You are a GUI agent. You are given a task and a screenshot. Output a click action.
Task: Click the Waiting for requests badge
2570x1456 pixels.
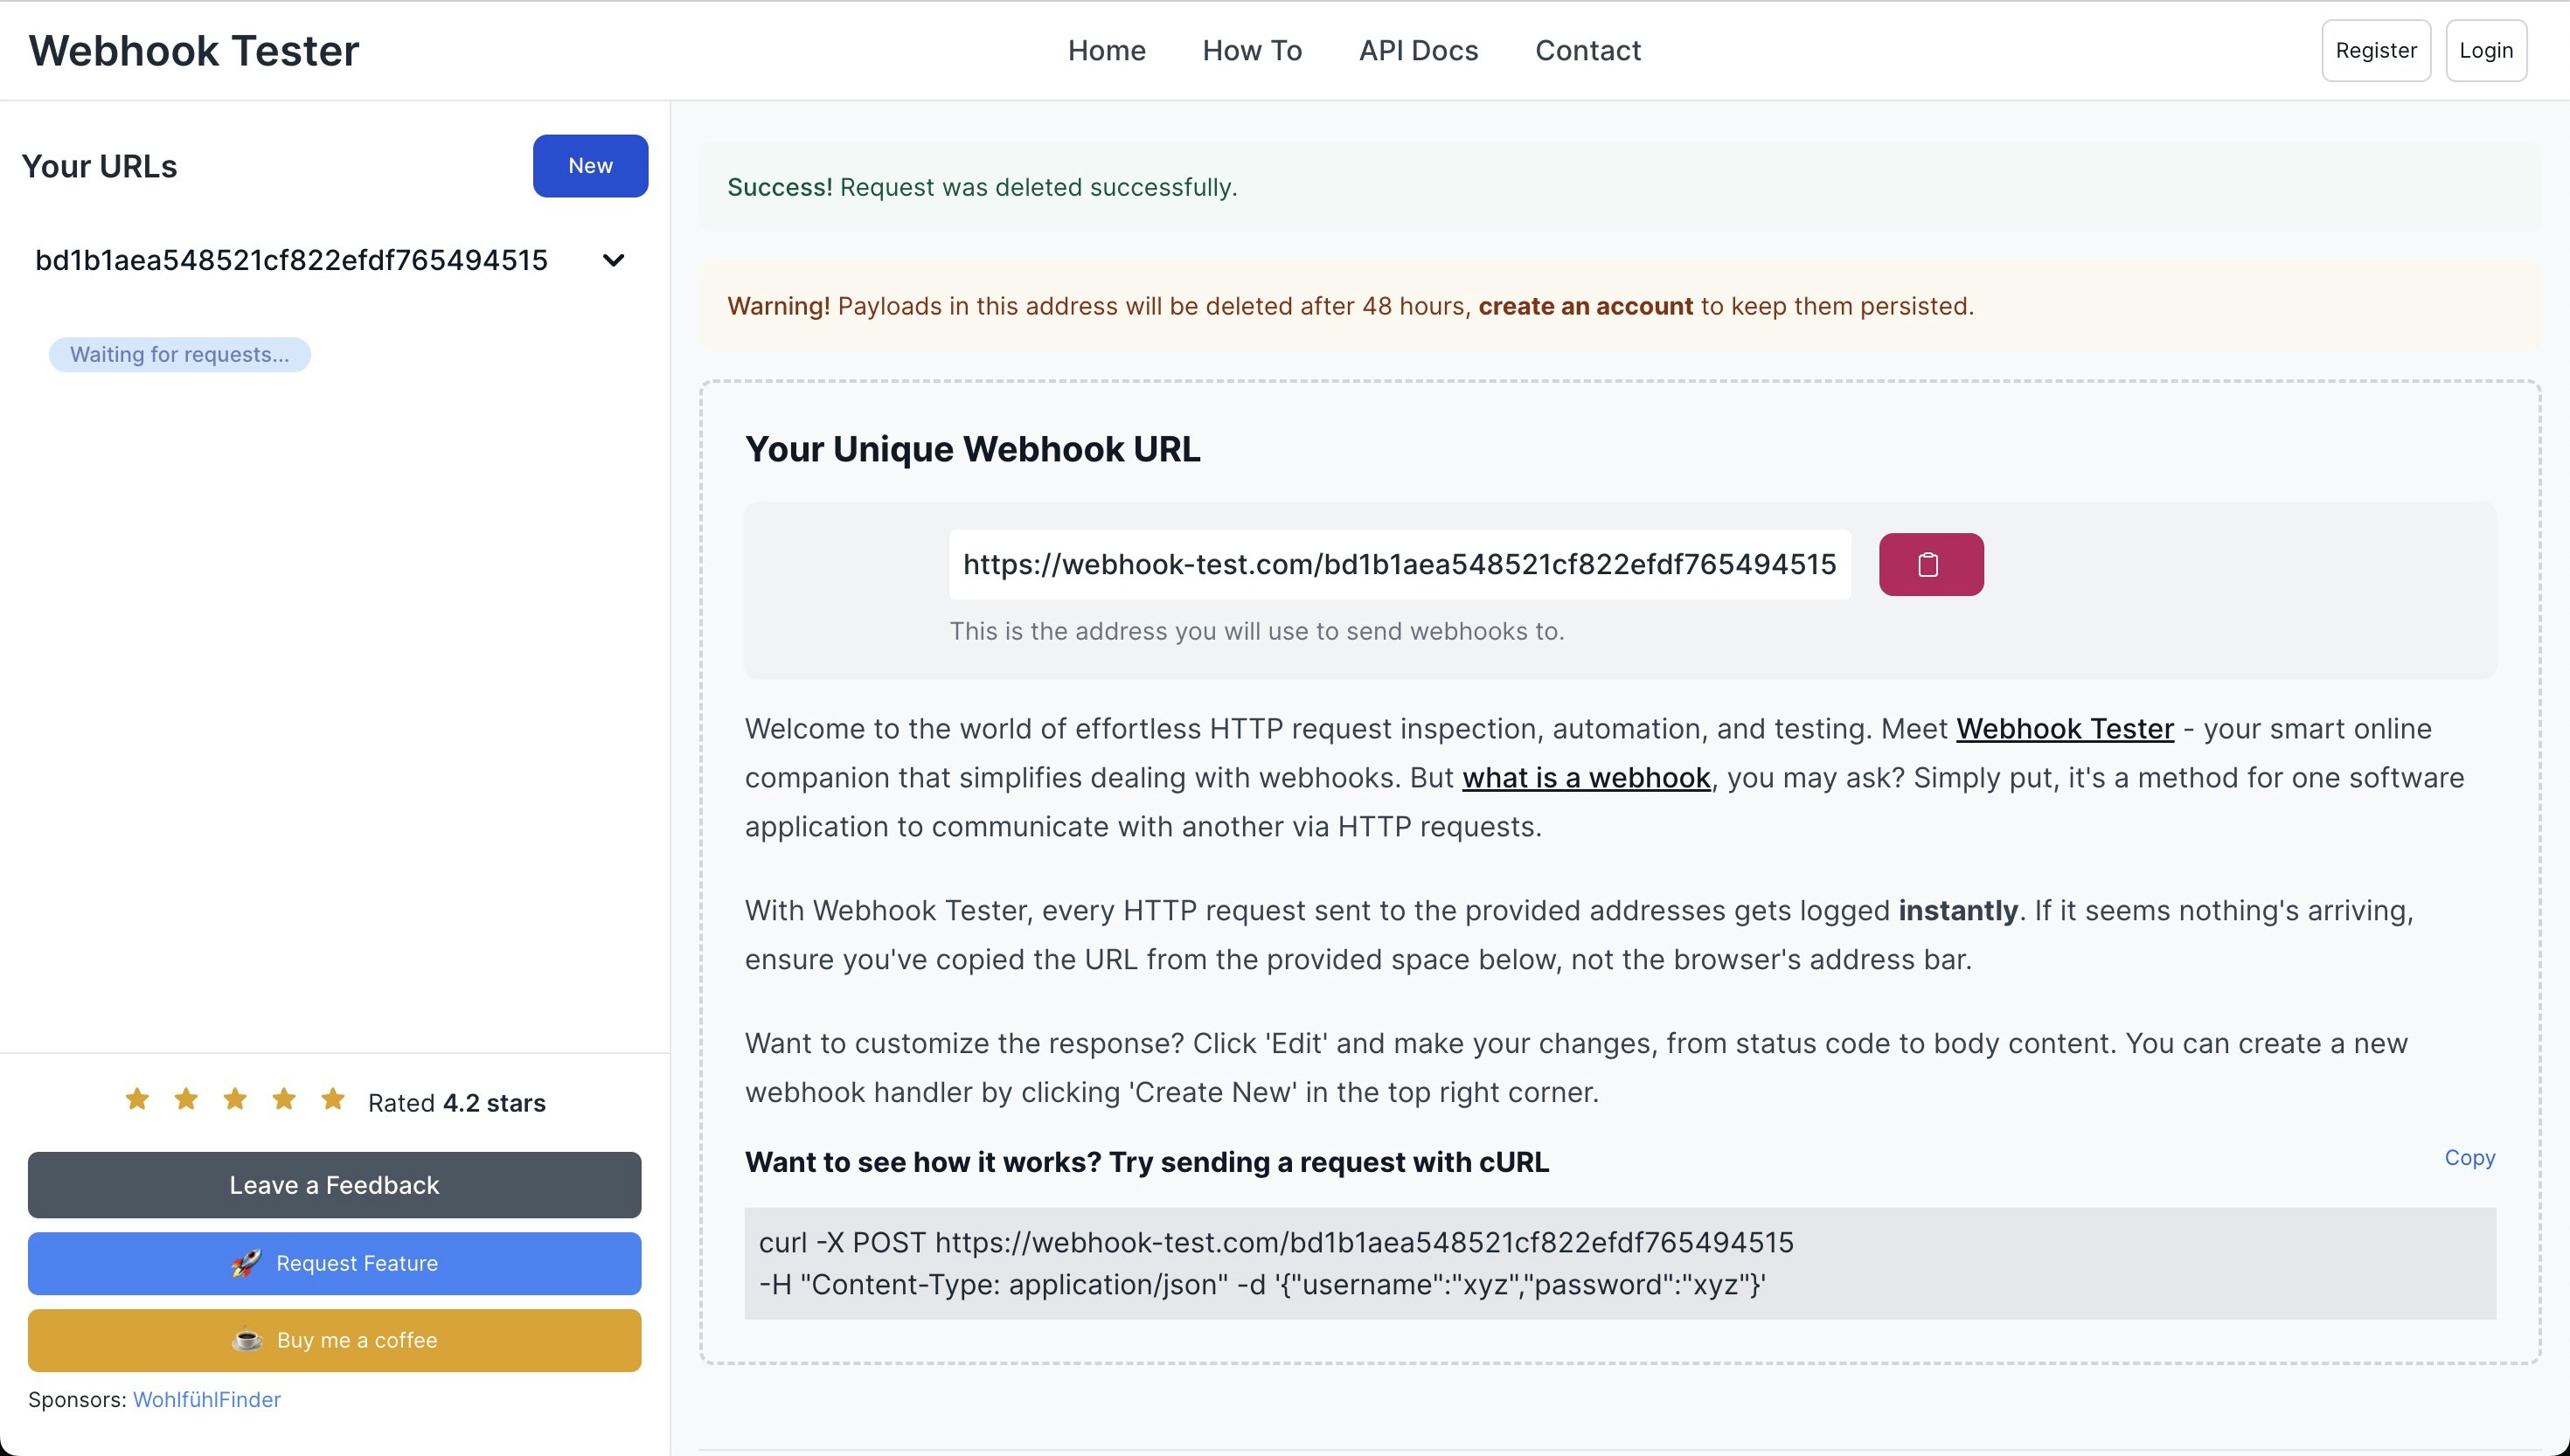(x=179, y=354)
